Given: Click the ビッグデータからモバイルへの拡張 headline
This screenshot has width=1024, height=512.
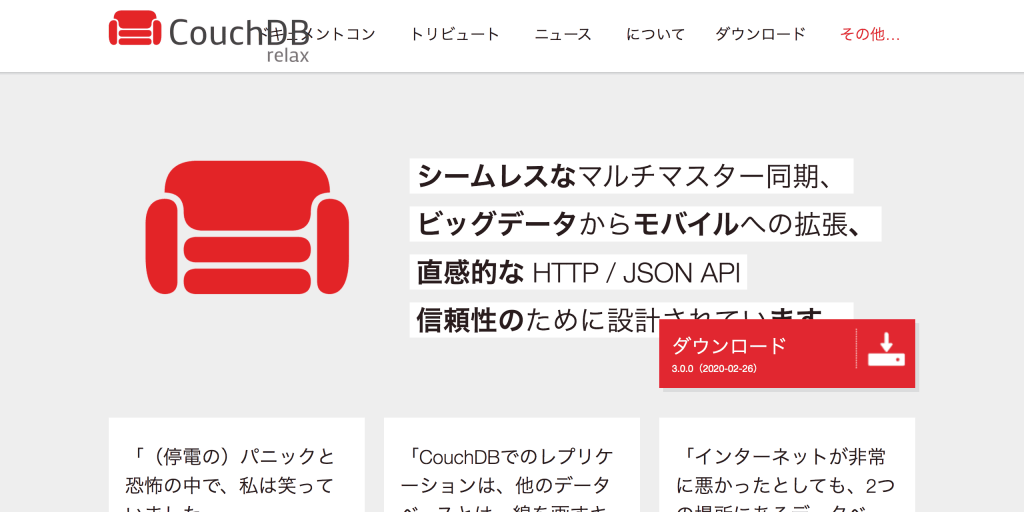Looking at the screenshot, I should tap(644, 224).
